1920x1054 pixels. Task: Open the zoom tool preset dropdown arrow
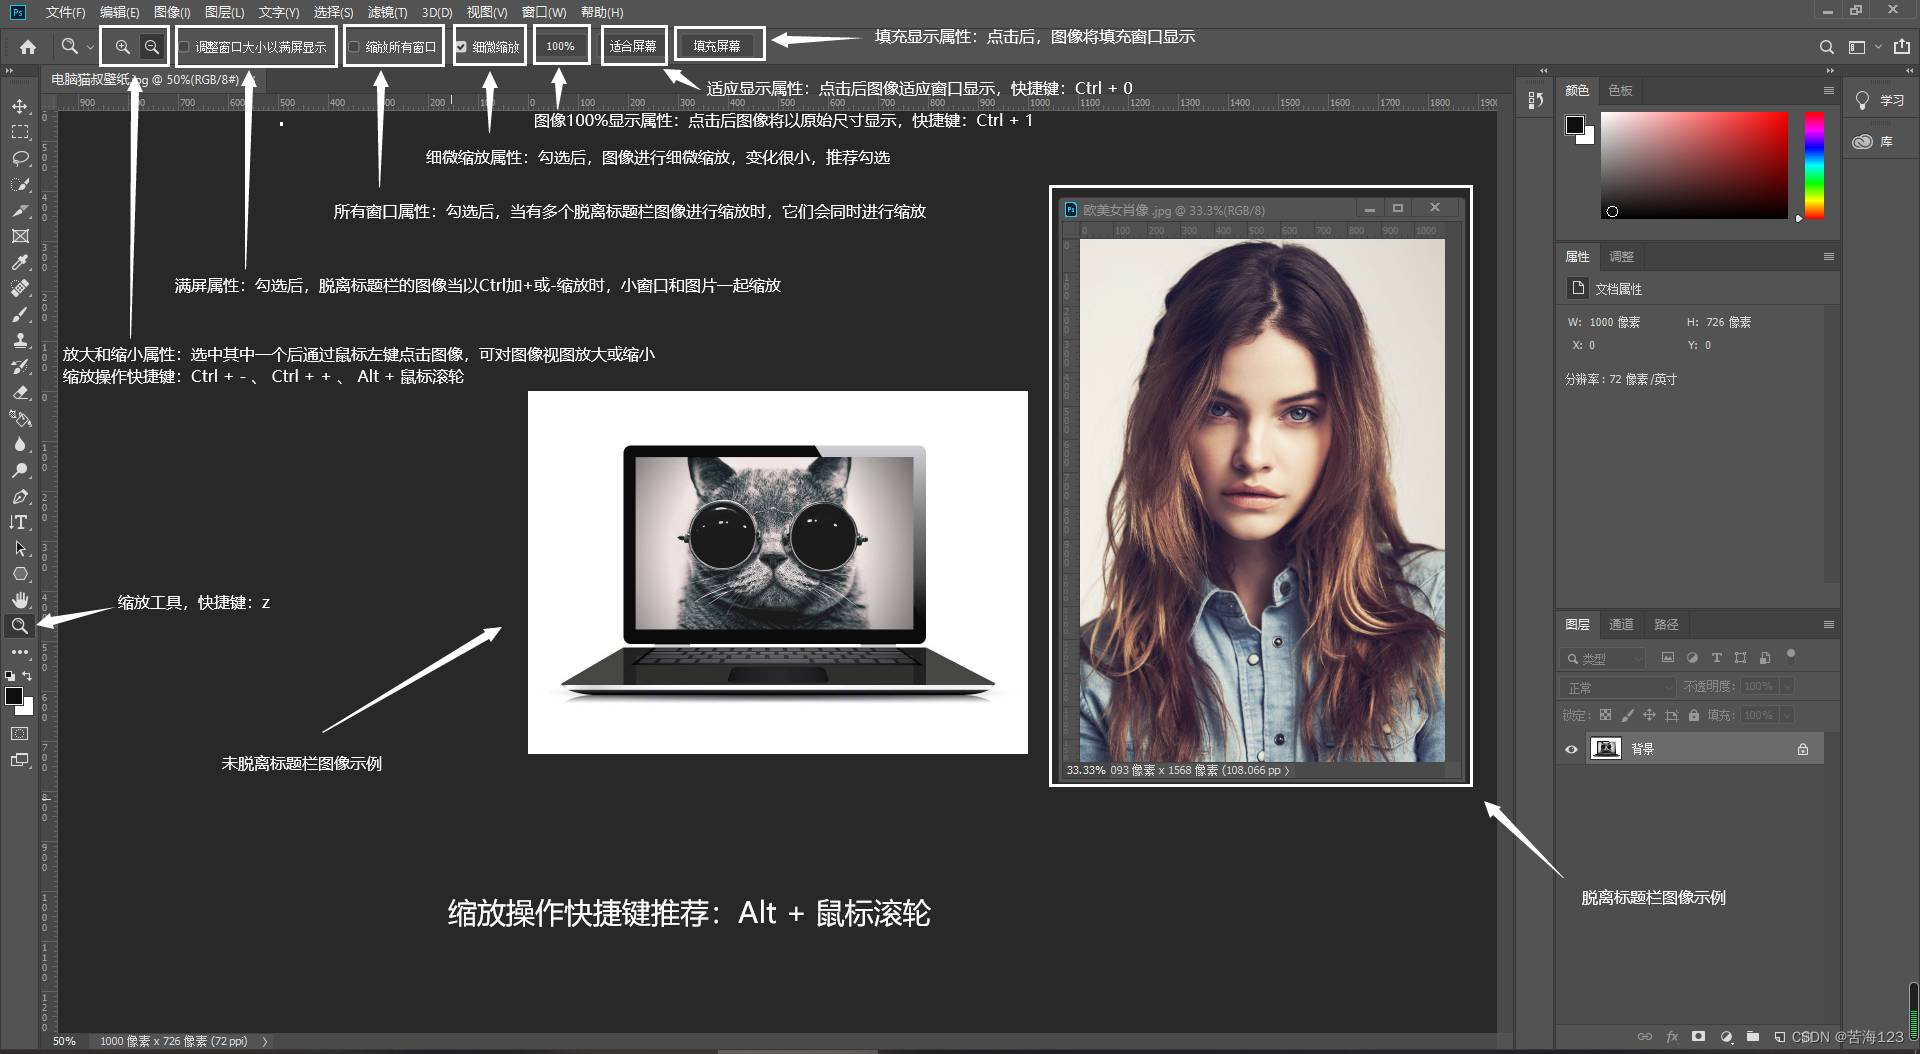pos(90,47)
